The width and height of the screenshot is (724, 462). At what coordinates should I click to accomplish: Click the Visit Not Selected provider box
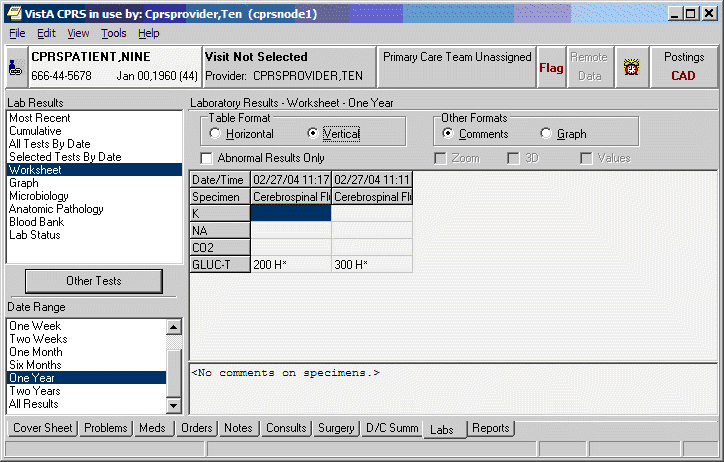point(288,67)
